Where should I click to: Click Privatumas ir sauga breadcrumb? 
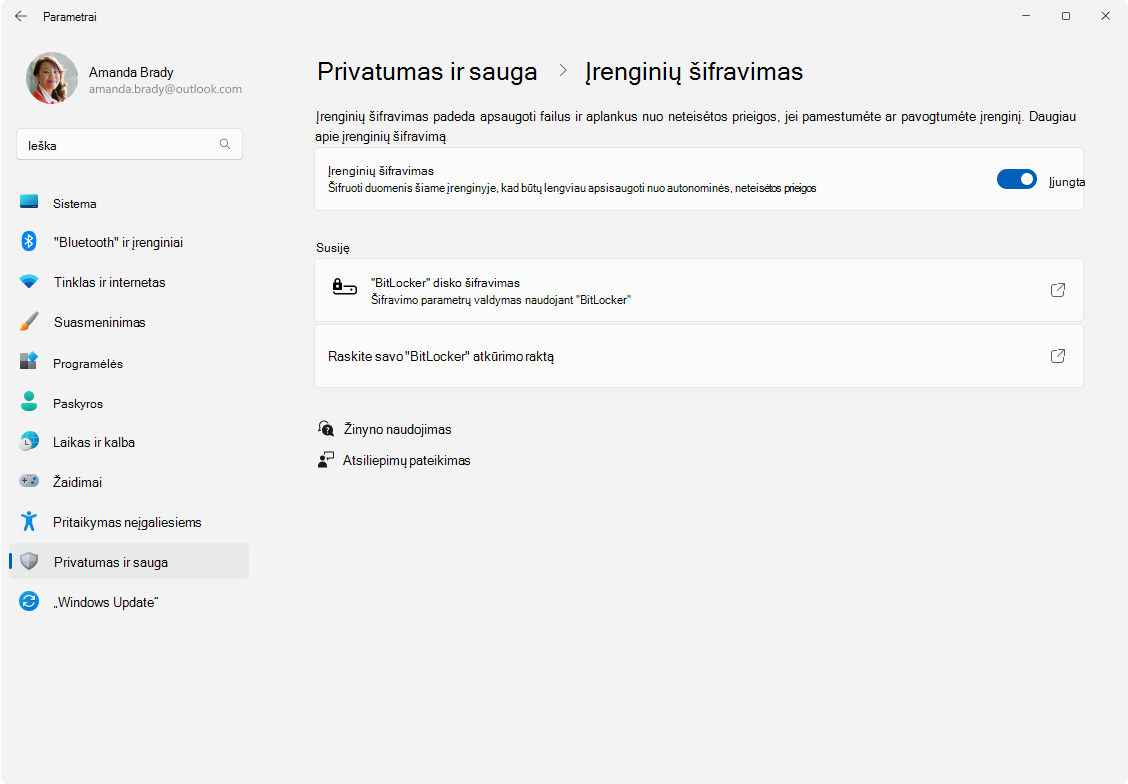(x=427, y=72)
